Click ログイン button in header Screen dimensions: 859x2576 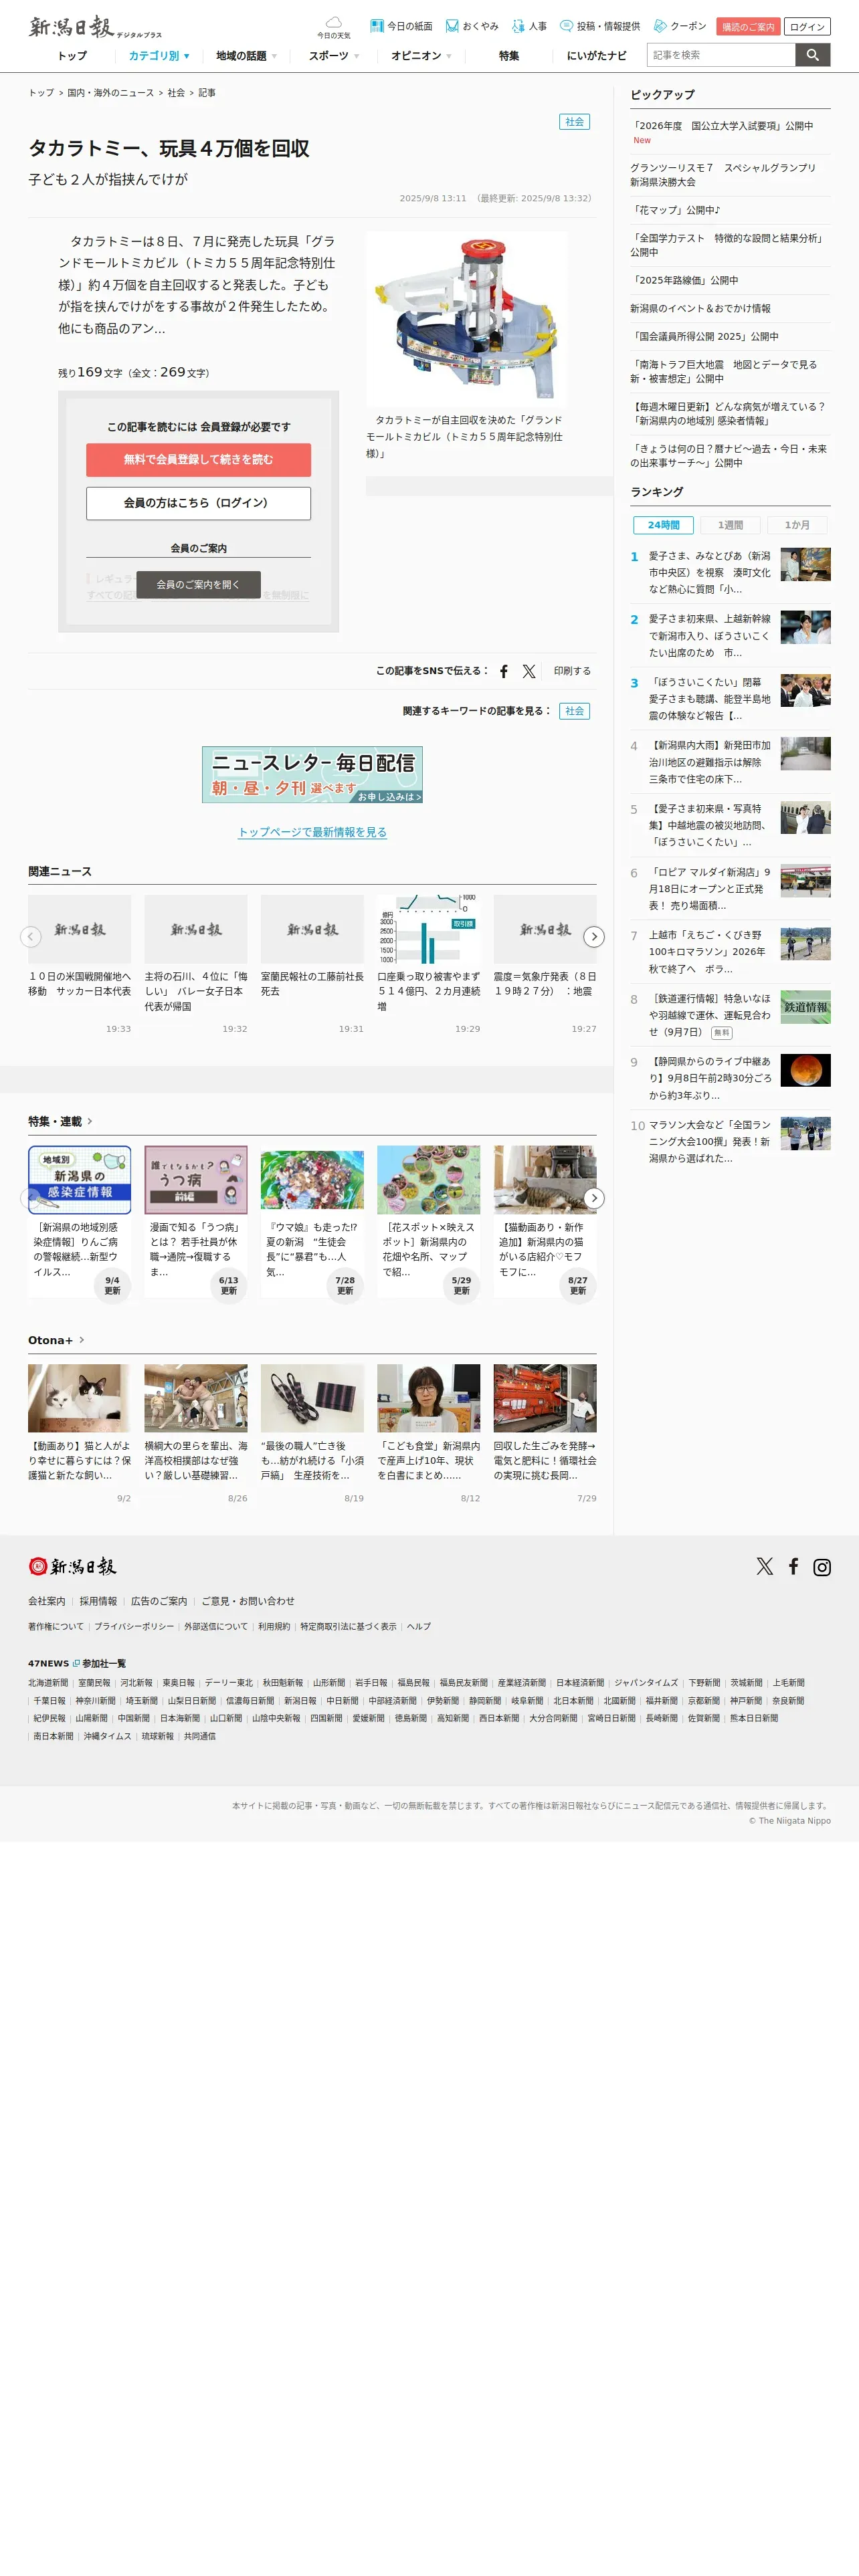click(807, 27)
